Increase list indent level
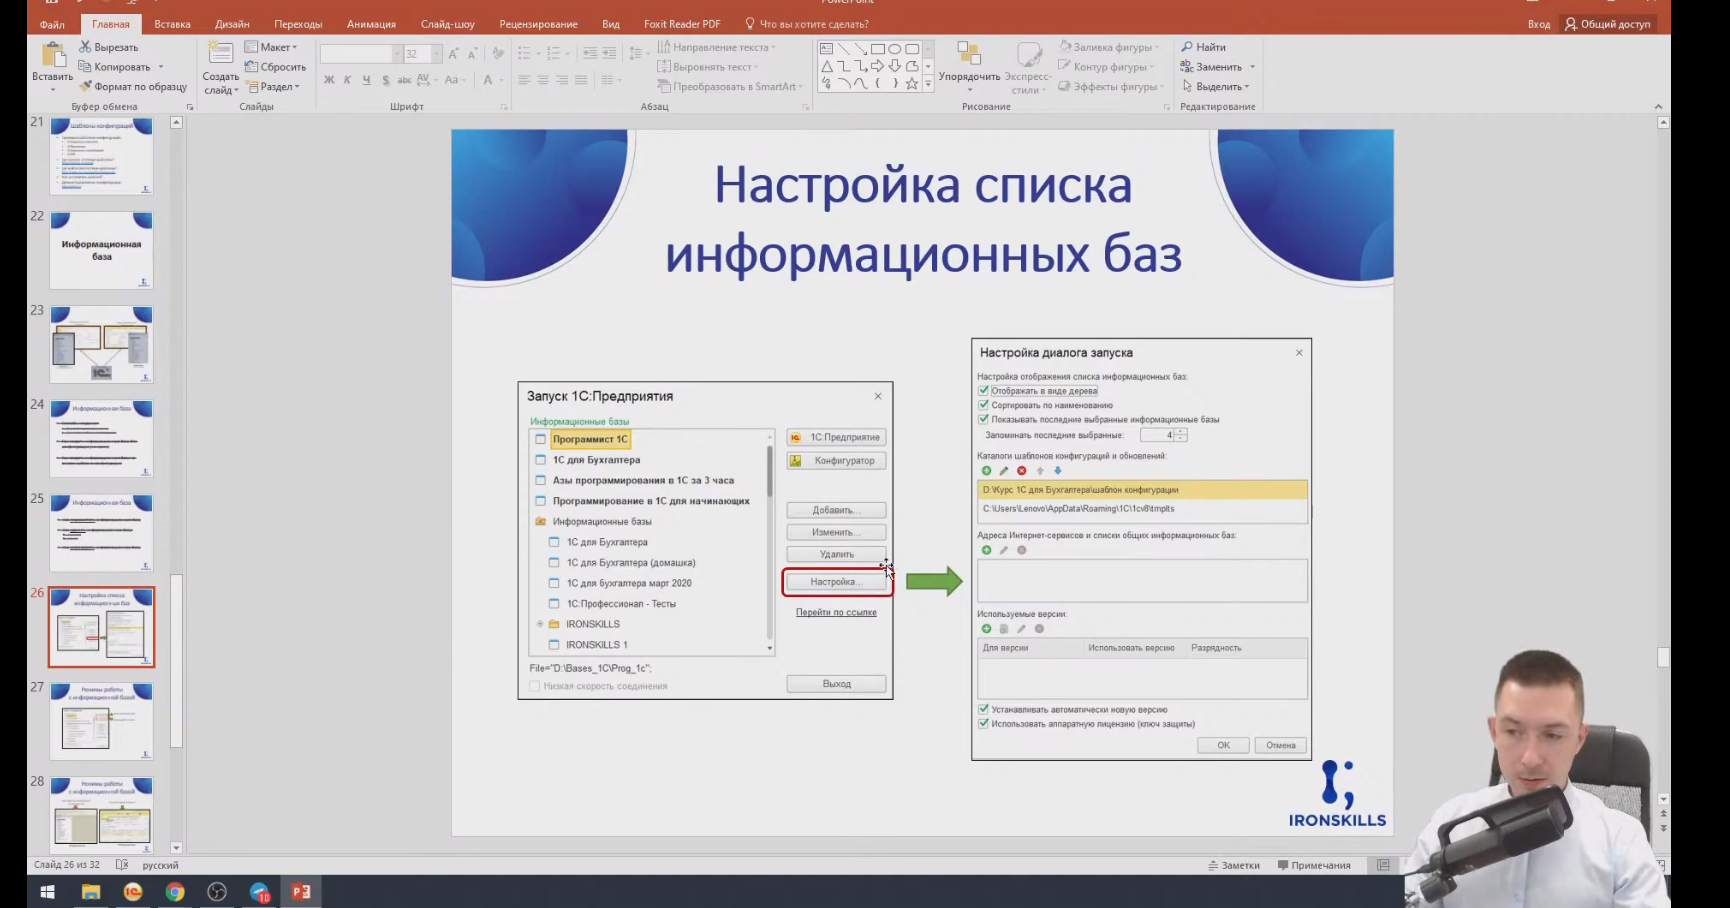 tap(609, 53)
